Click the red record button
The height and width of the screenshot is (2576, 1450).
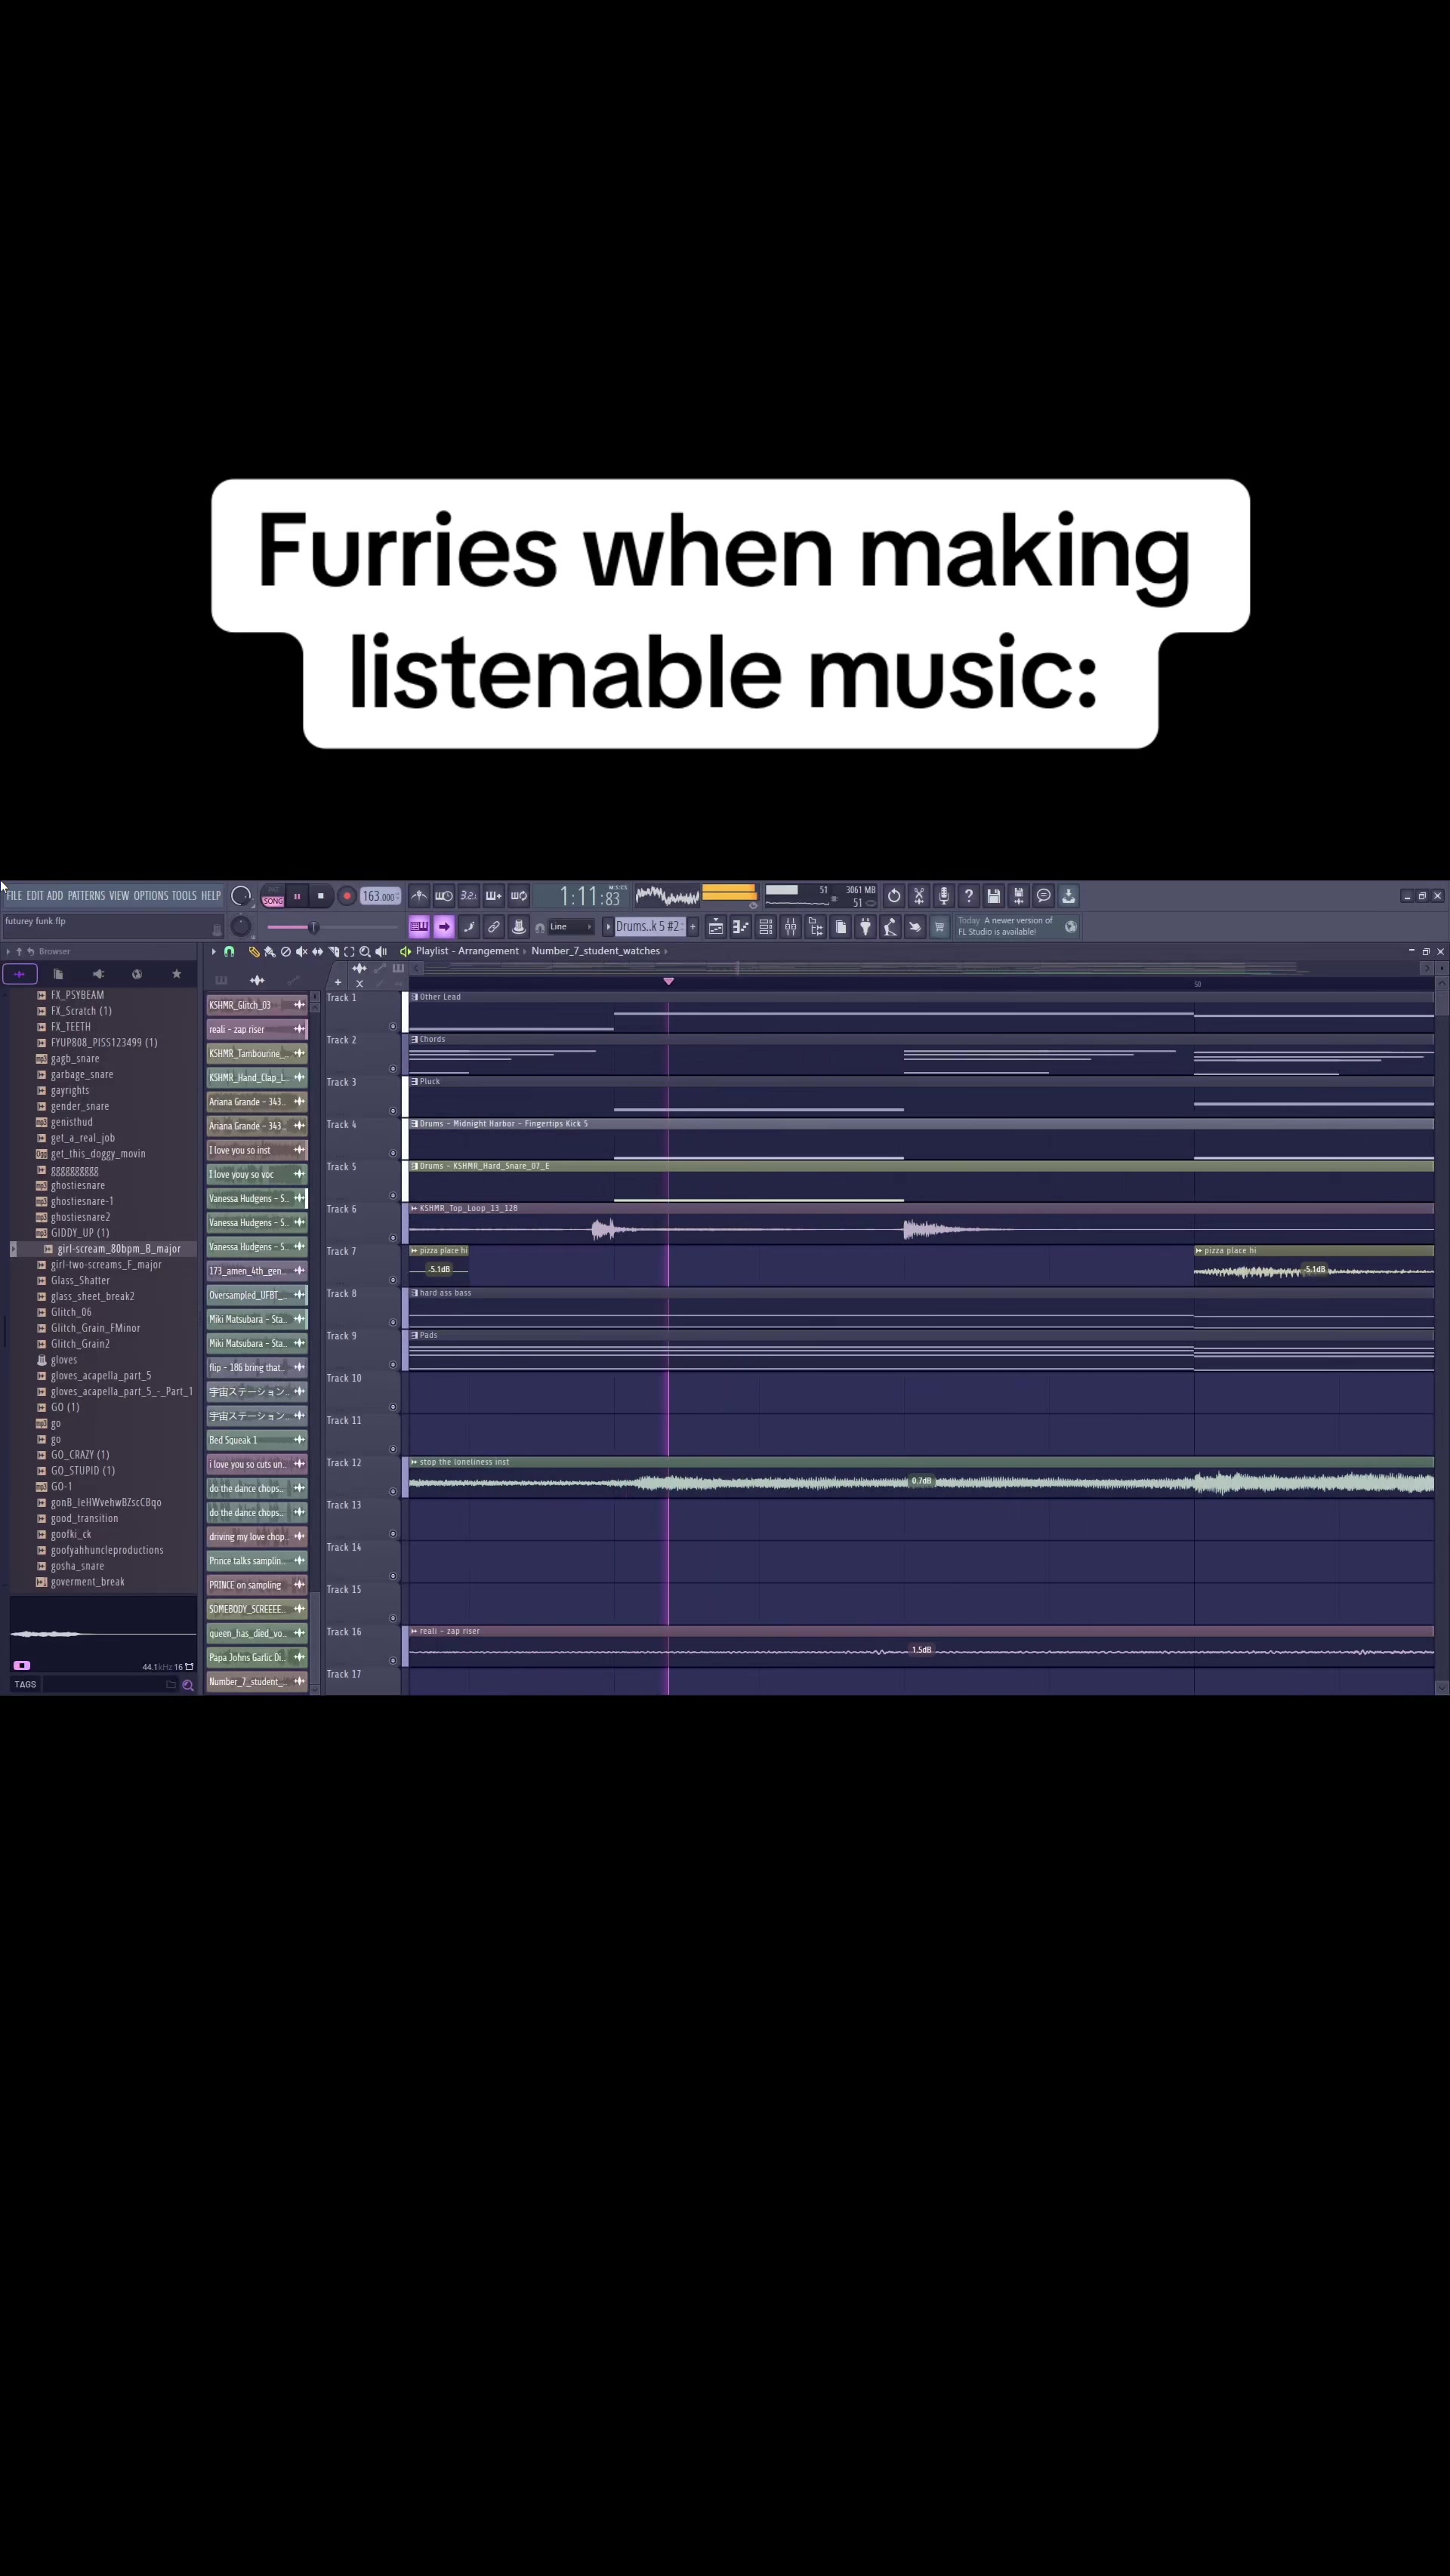coord(347,896)
